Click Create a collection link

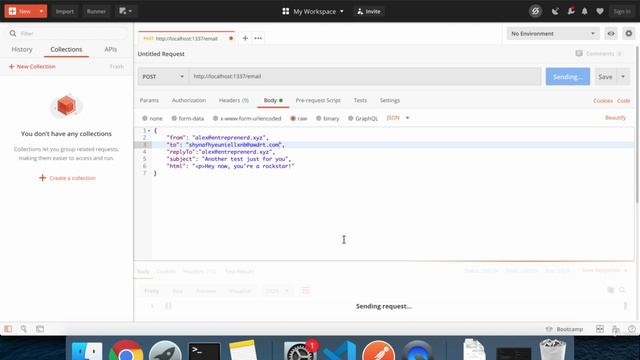tap(67, 178)
